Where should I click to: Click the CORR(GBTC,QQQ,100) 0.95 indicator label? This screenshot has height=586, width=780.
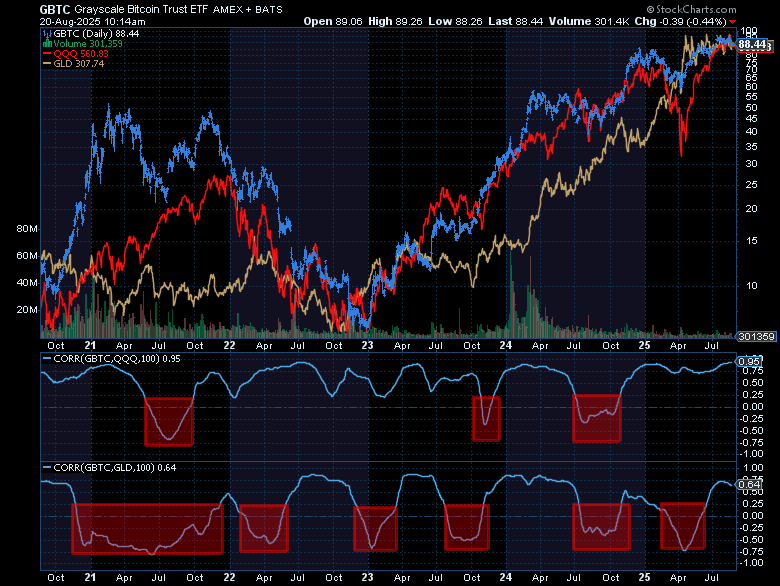(x=116, y=359)
